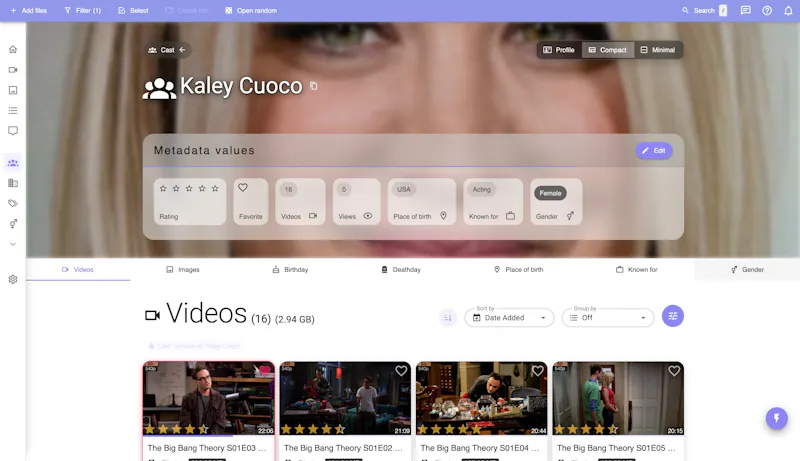Open the Settings gear in the sidebar
The width and height of the screenshot is (800, 461).
click(13, 279)
